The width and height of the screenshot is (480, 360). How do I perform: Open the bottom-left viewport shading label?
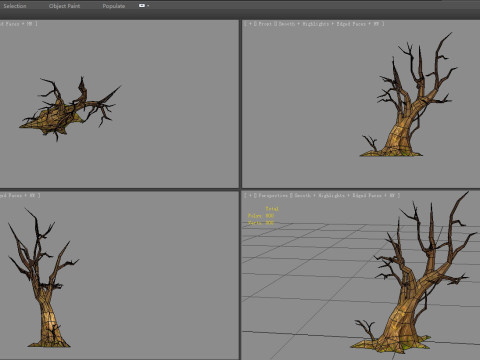coord(19,196)
